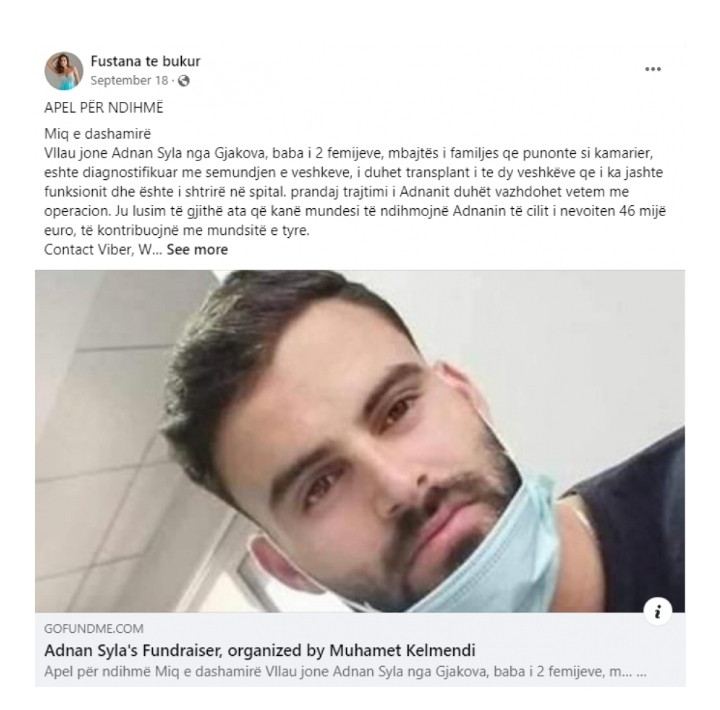Click the link info "i" icon
Screen dimensions: 720x710
coord(658,611)
